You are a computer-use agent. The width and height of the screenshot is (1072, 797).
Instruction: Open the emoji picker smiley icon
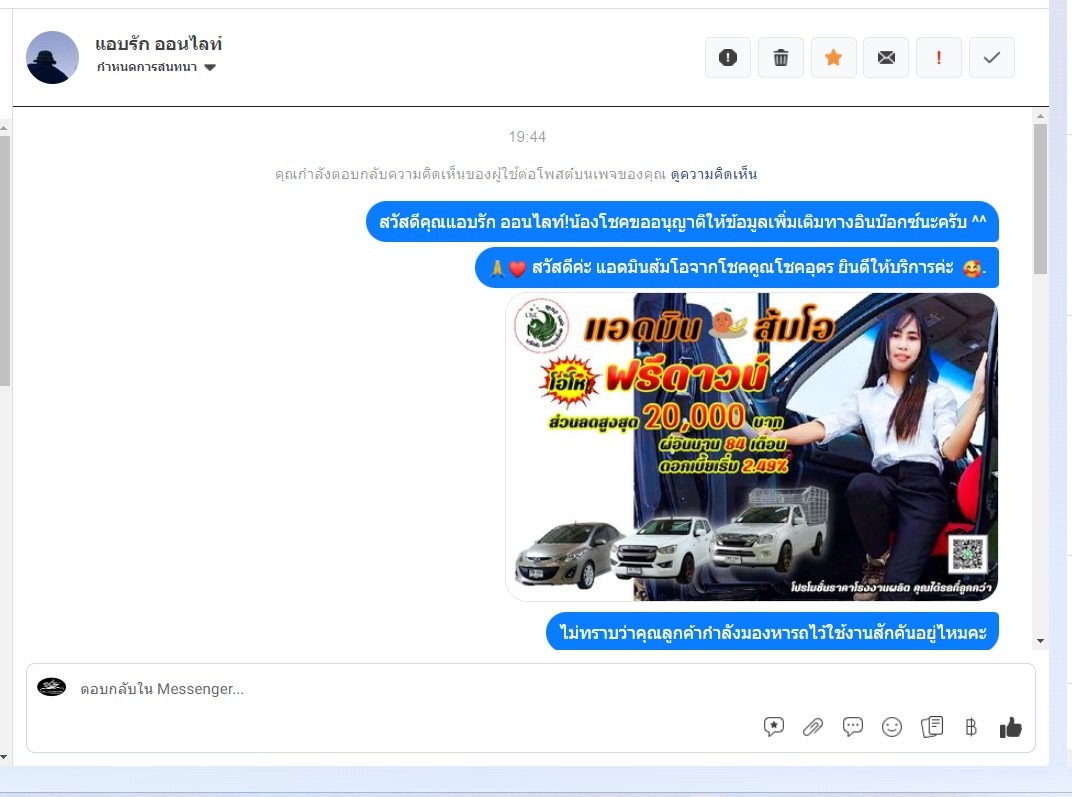[x=892, y=727]
